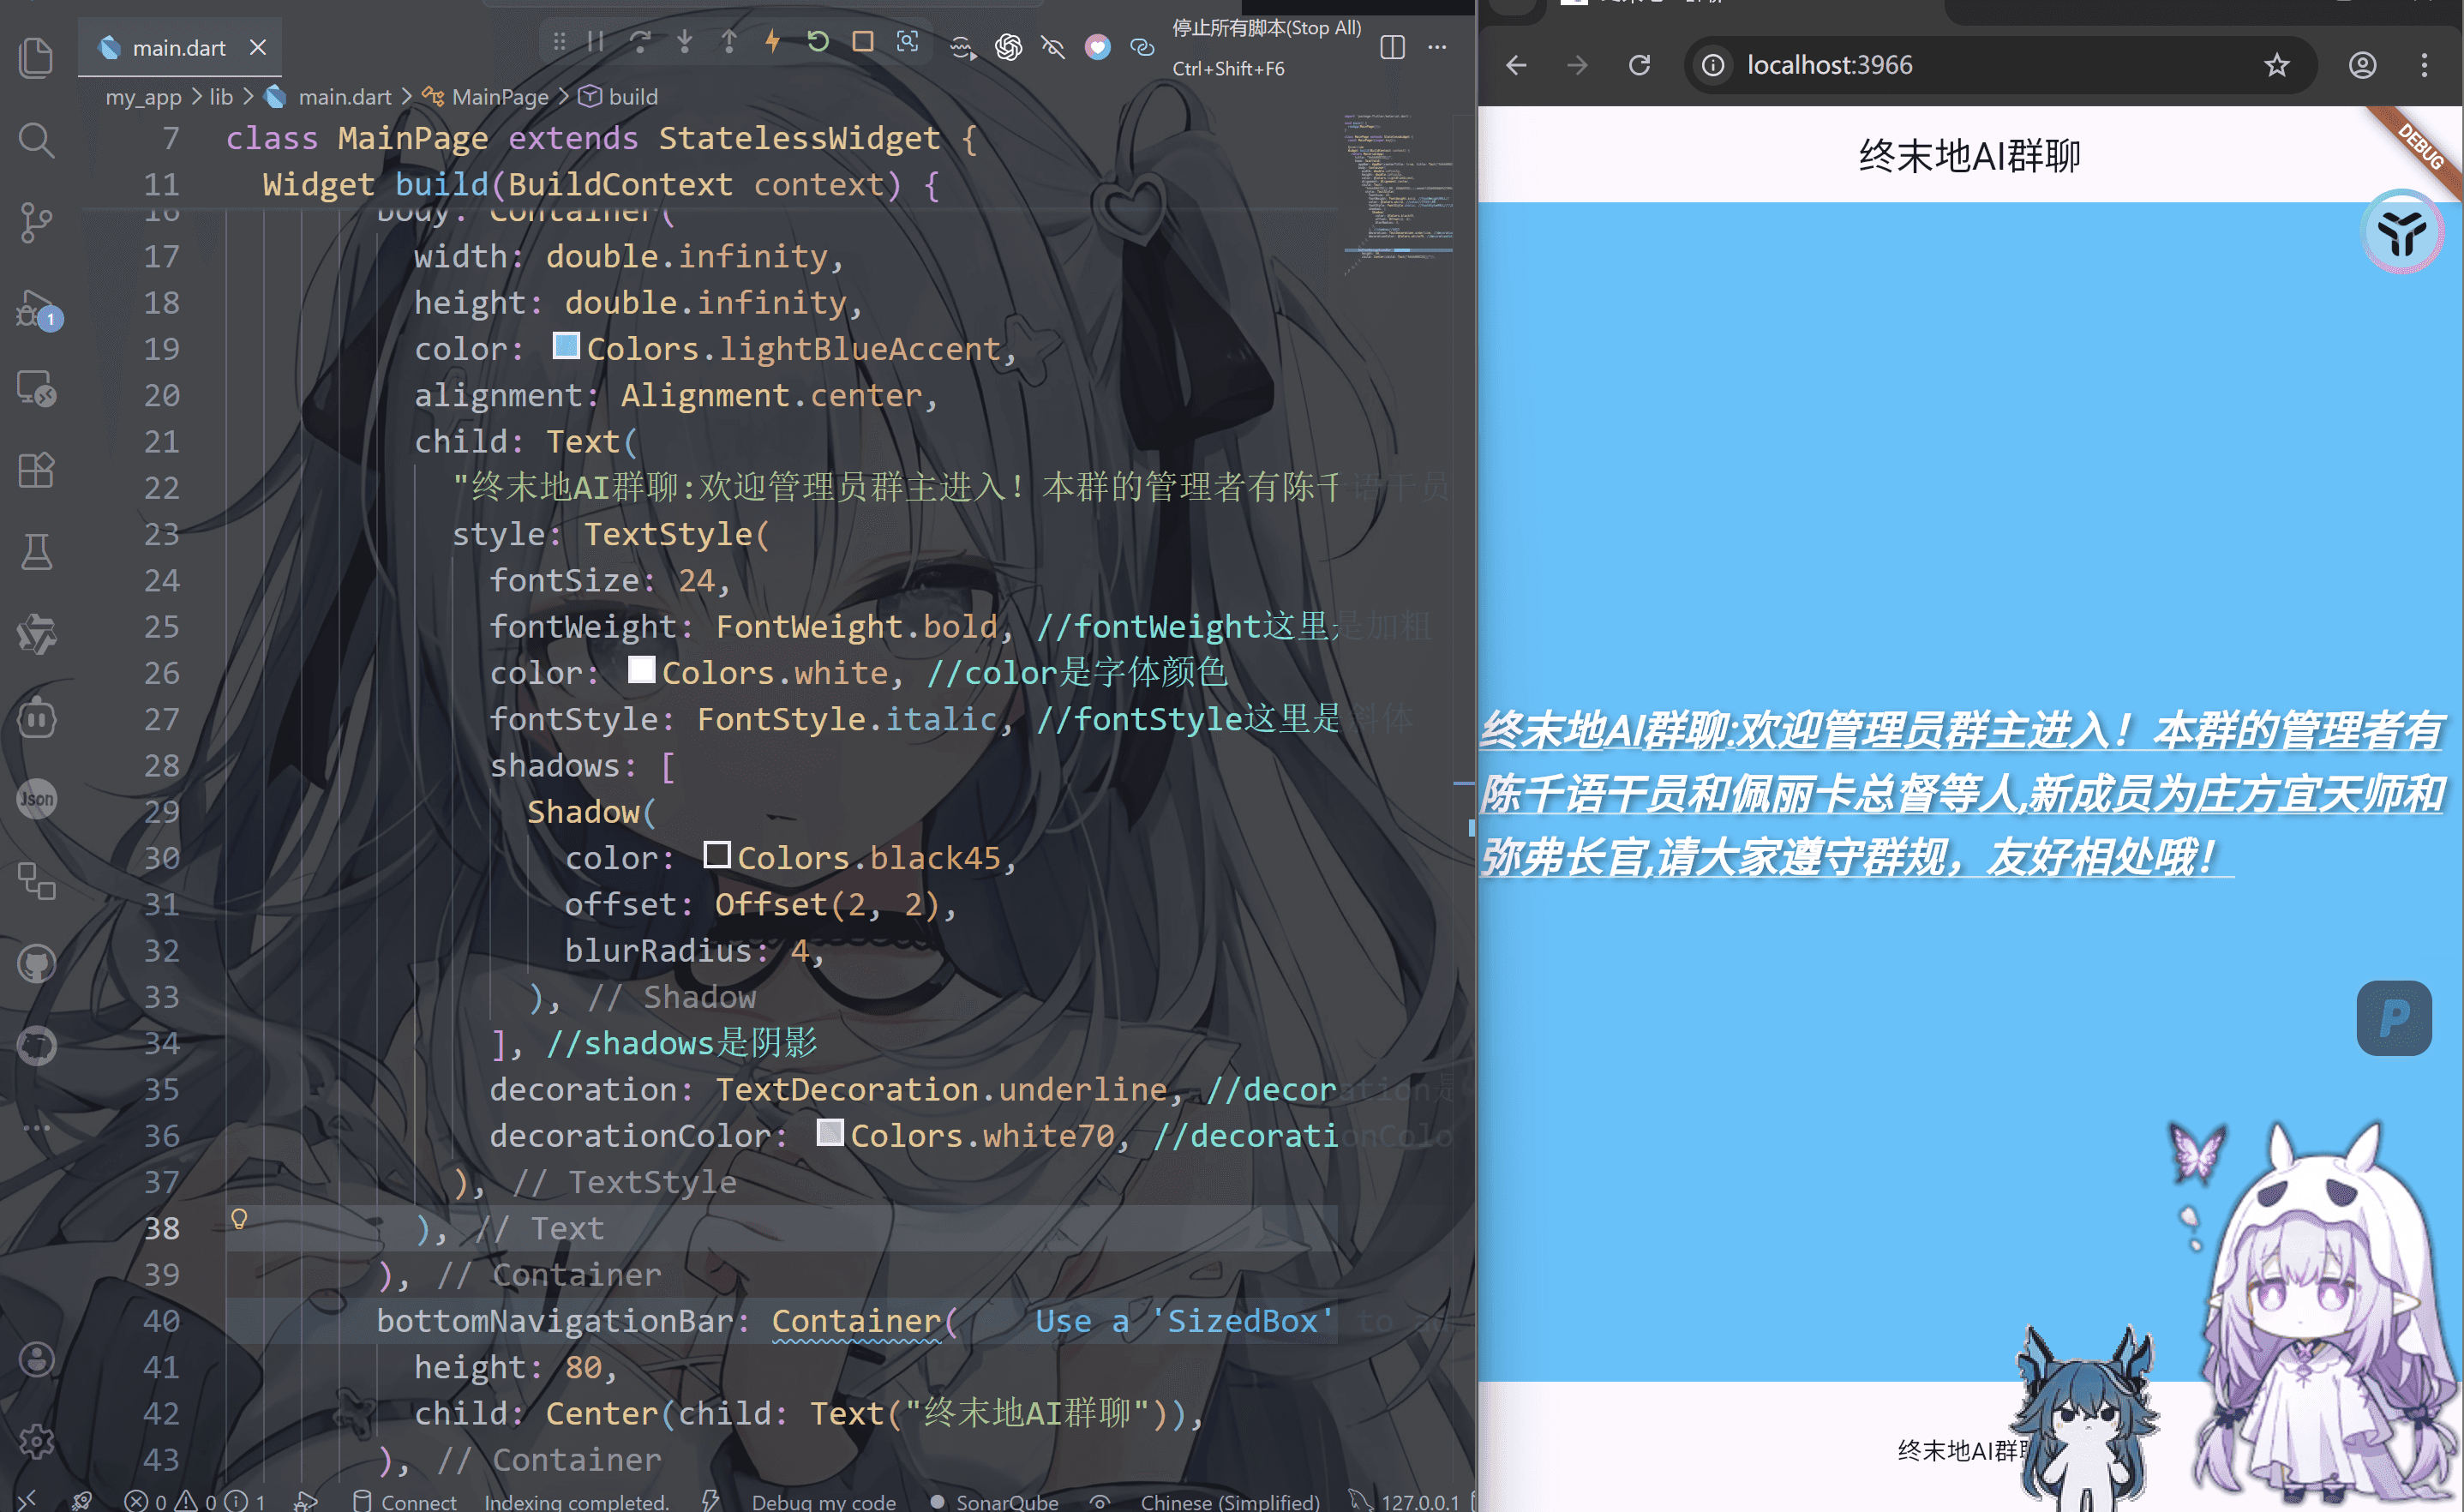Image resolution: width=2464 pixels, height=1512 pixels.
Task: View site information for localhost
Action: tap(1713, 65)
